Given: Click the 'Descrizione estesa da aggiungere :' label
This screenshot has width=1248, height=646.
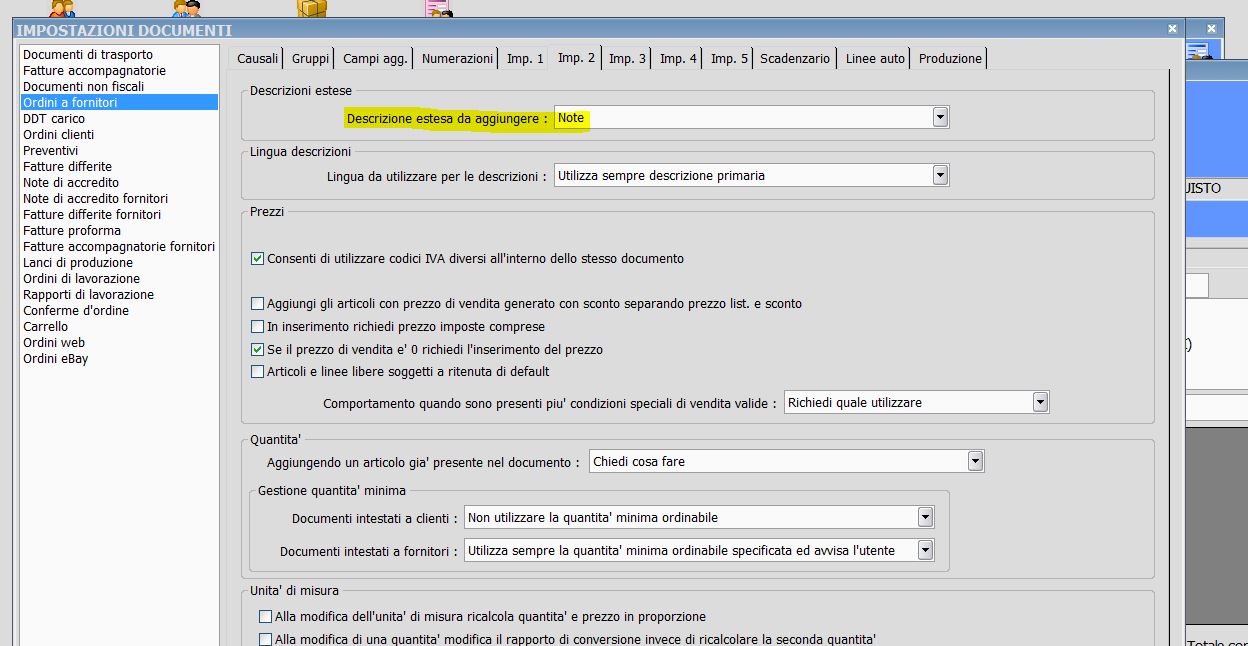Looking at the screenshot, I should tap(447, 119).
